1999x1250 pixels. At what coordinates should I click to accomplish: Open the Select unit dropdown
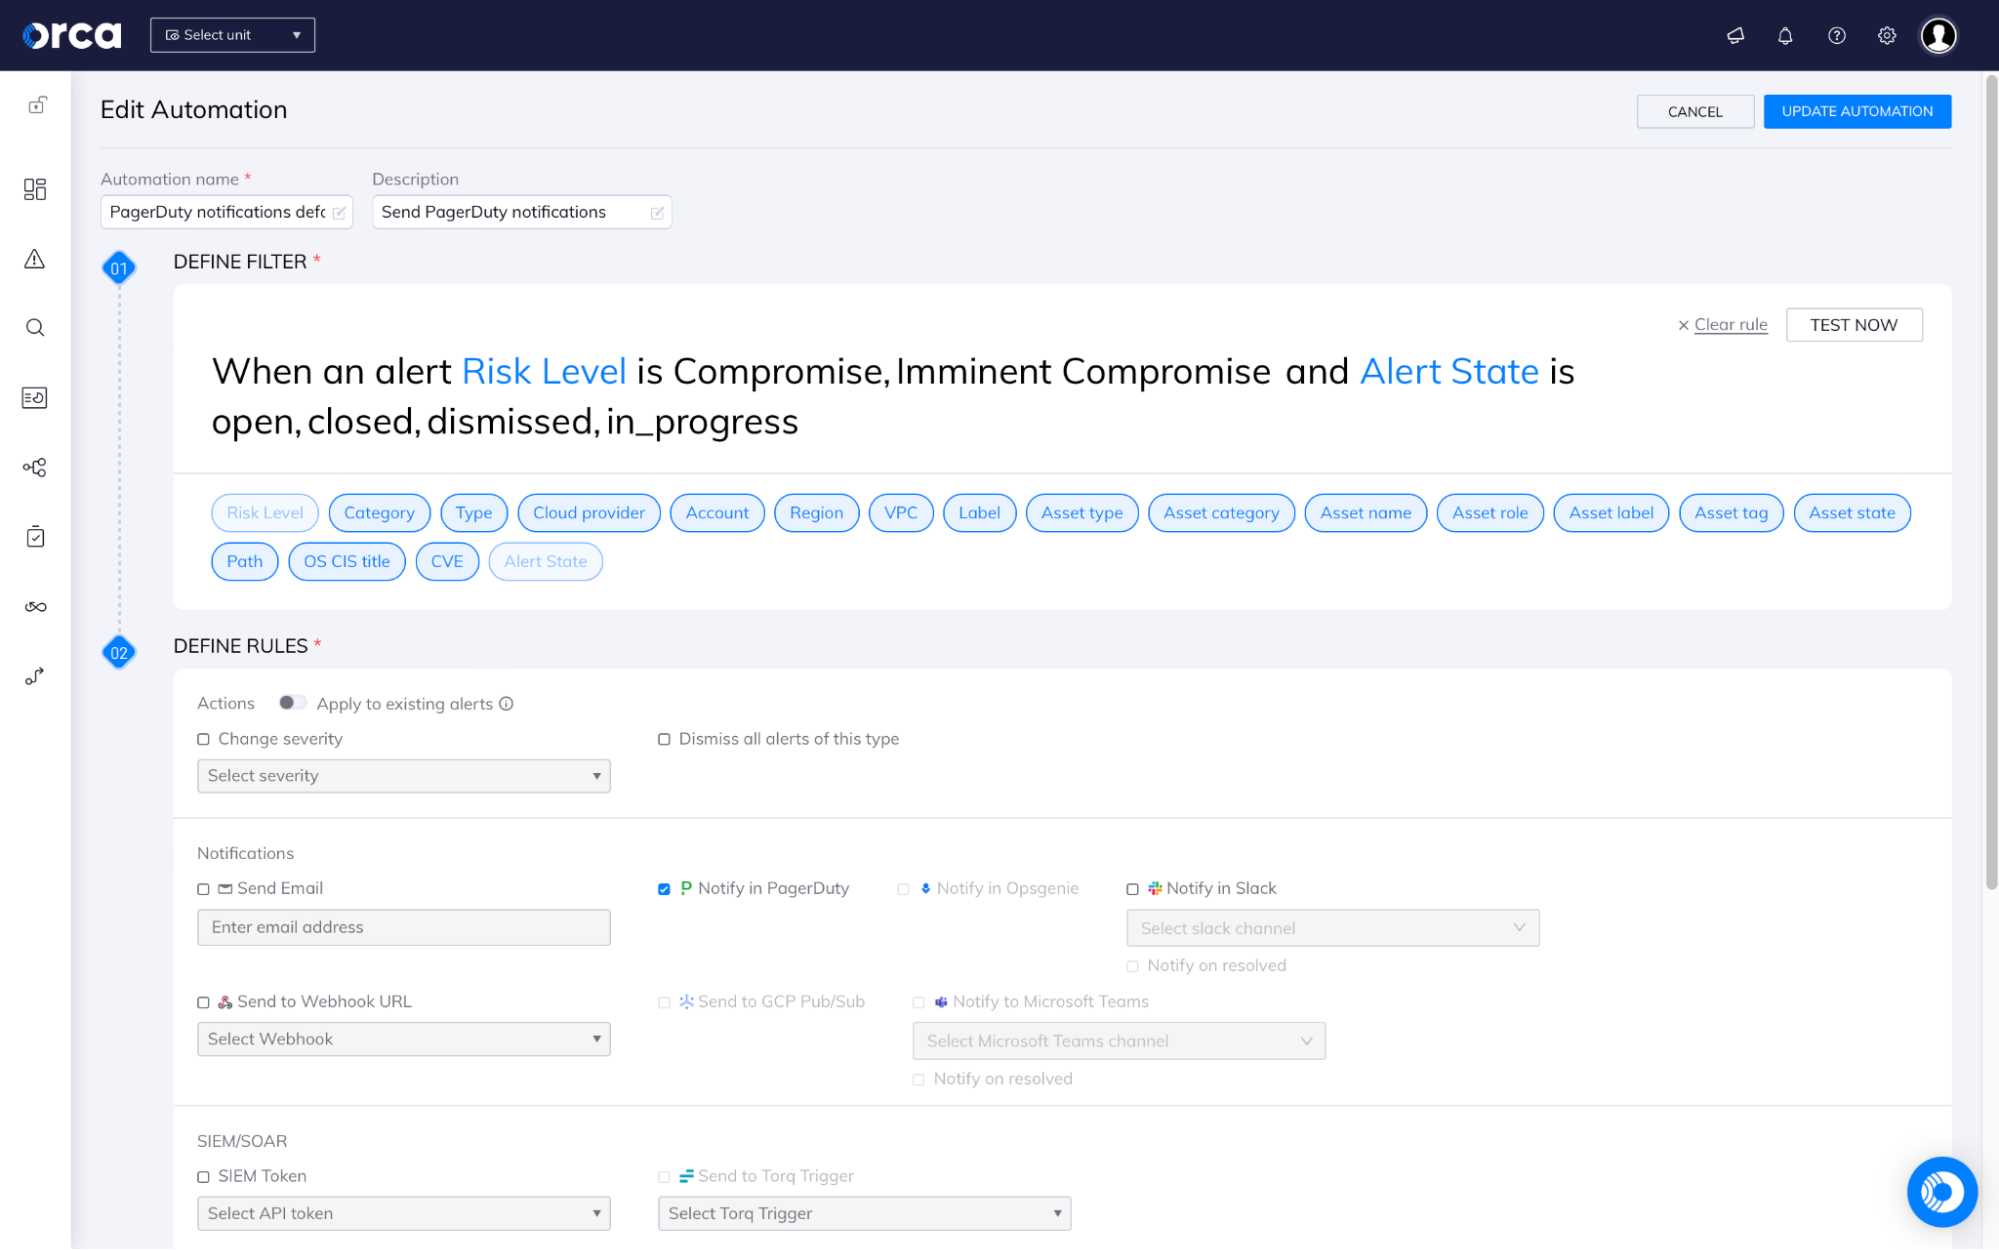click(x=232, y=34)
